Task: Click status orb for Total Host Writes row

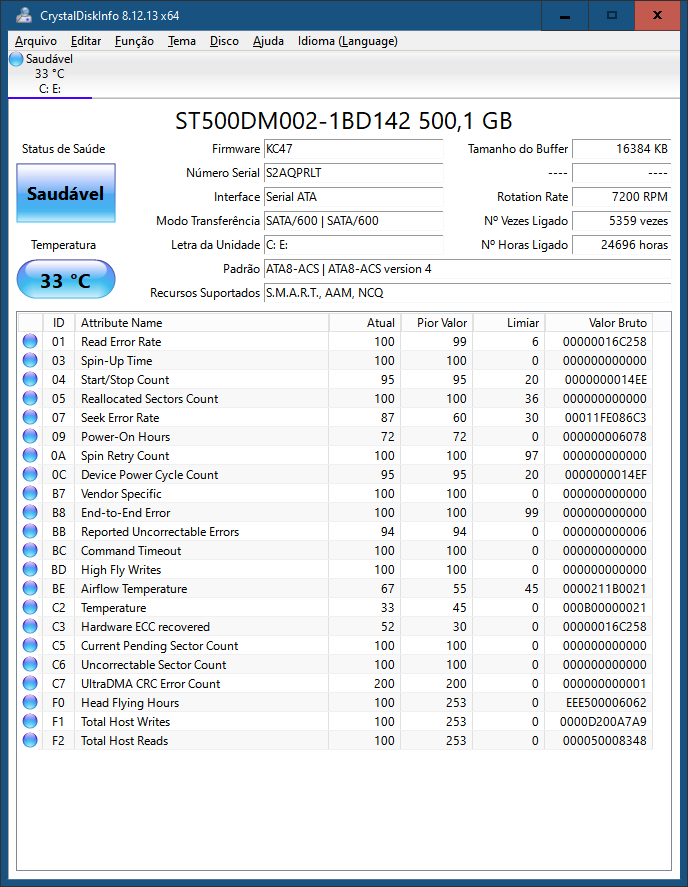Action: coord(30,721)
